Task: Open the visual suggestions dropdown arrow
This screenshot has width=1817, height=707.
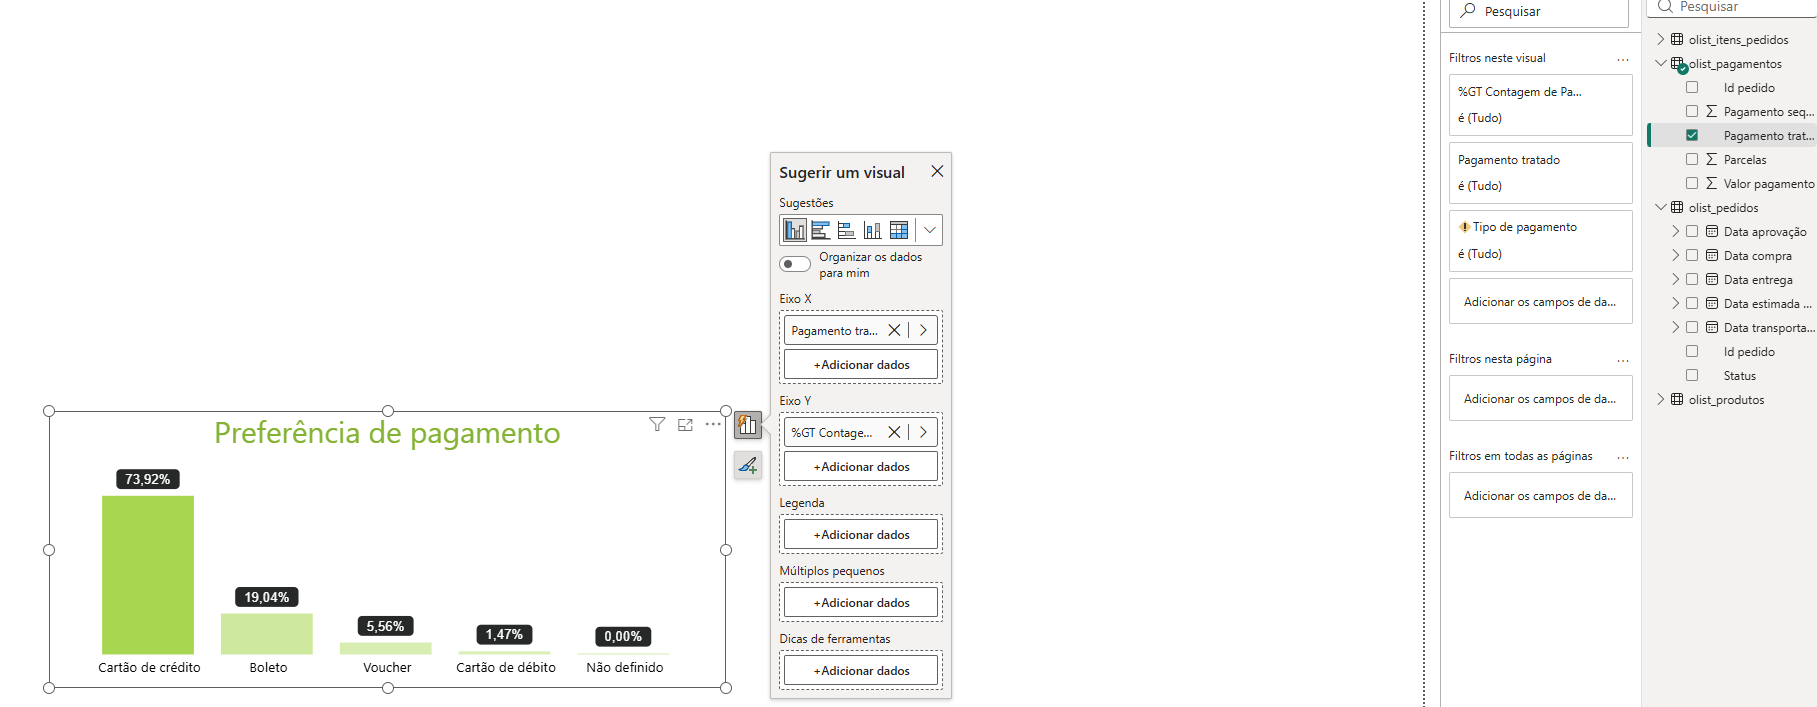Action: (930, 230)
